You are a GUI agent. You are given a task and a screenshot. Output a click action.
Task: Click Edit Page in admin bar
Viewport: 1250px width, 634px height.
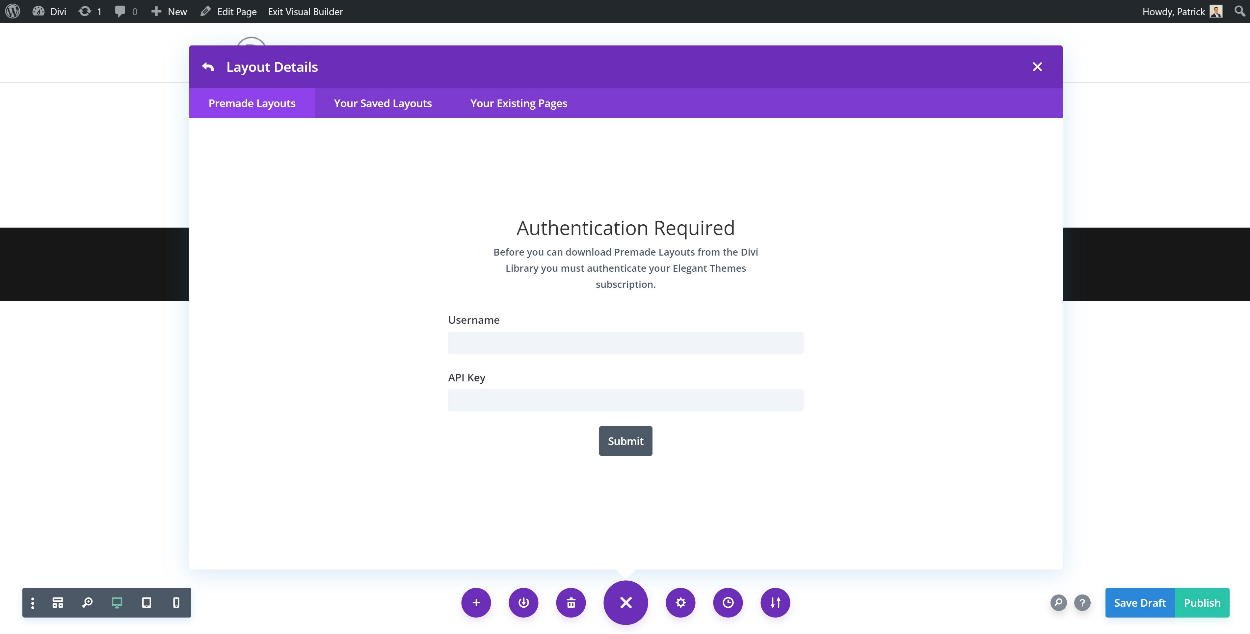(228, 11)
